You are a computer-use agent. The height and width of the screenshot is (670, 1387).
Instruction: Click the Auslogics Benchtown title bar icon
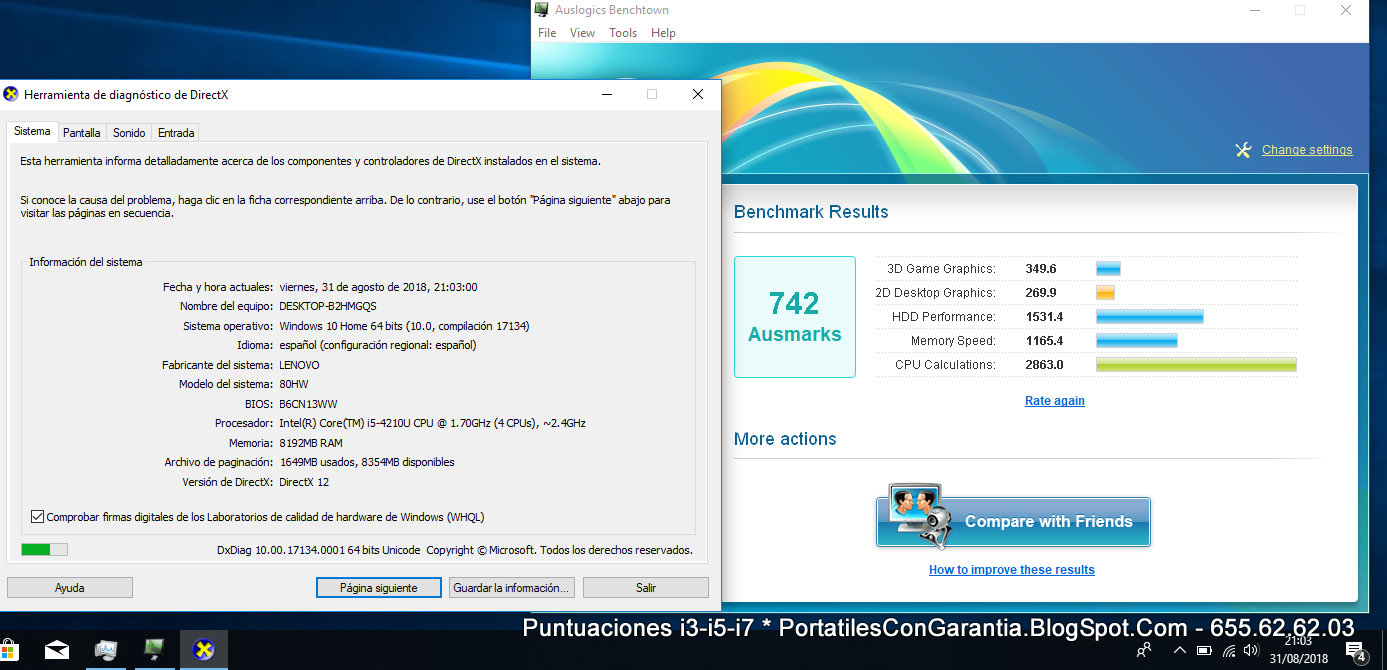click(x=542, y=10)
